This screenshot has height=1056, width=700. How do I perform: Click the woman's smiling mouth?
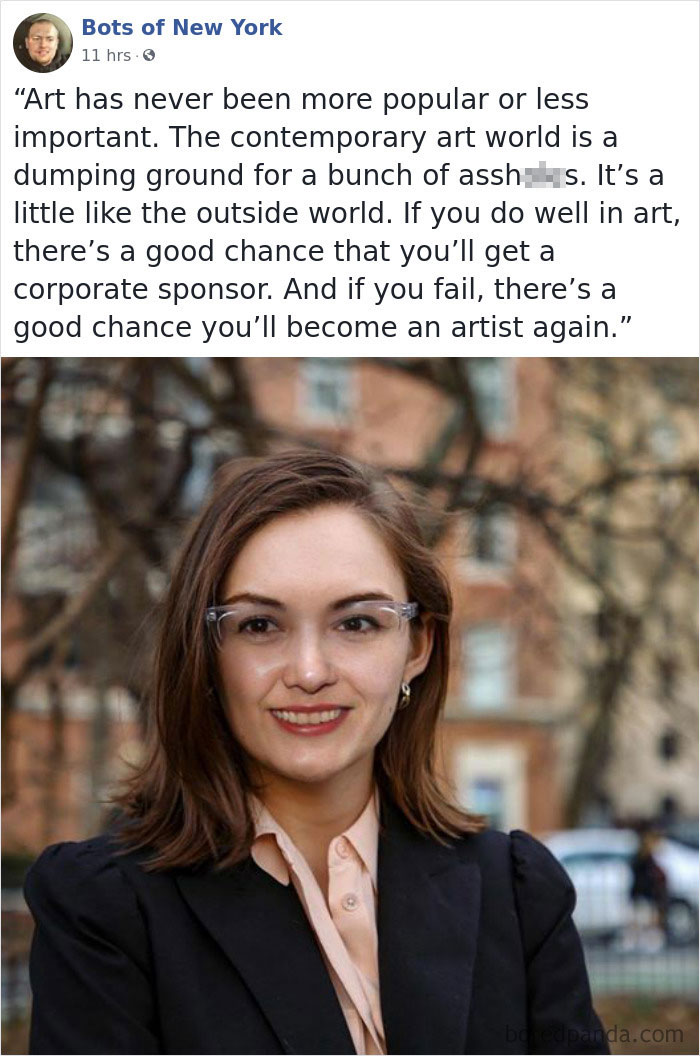click(310, 719)
